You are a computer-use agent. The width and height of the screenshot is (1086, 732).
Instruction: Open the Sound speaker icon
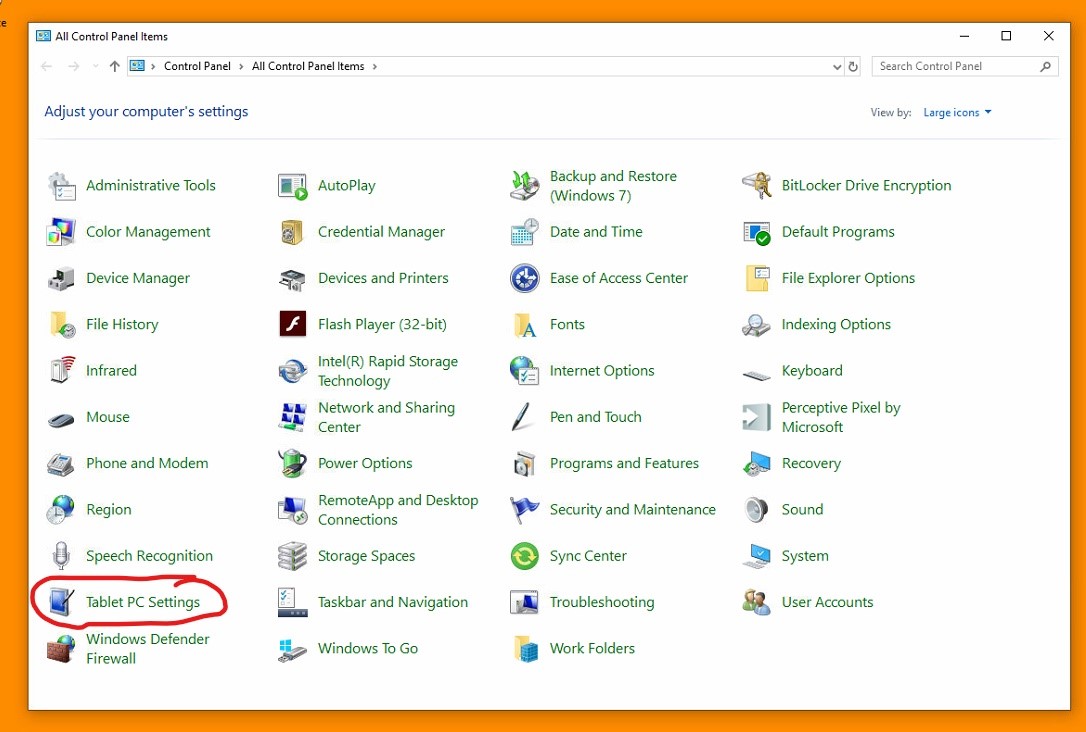[x=756, y=509]
